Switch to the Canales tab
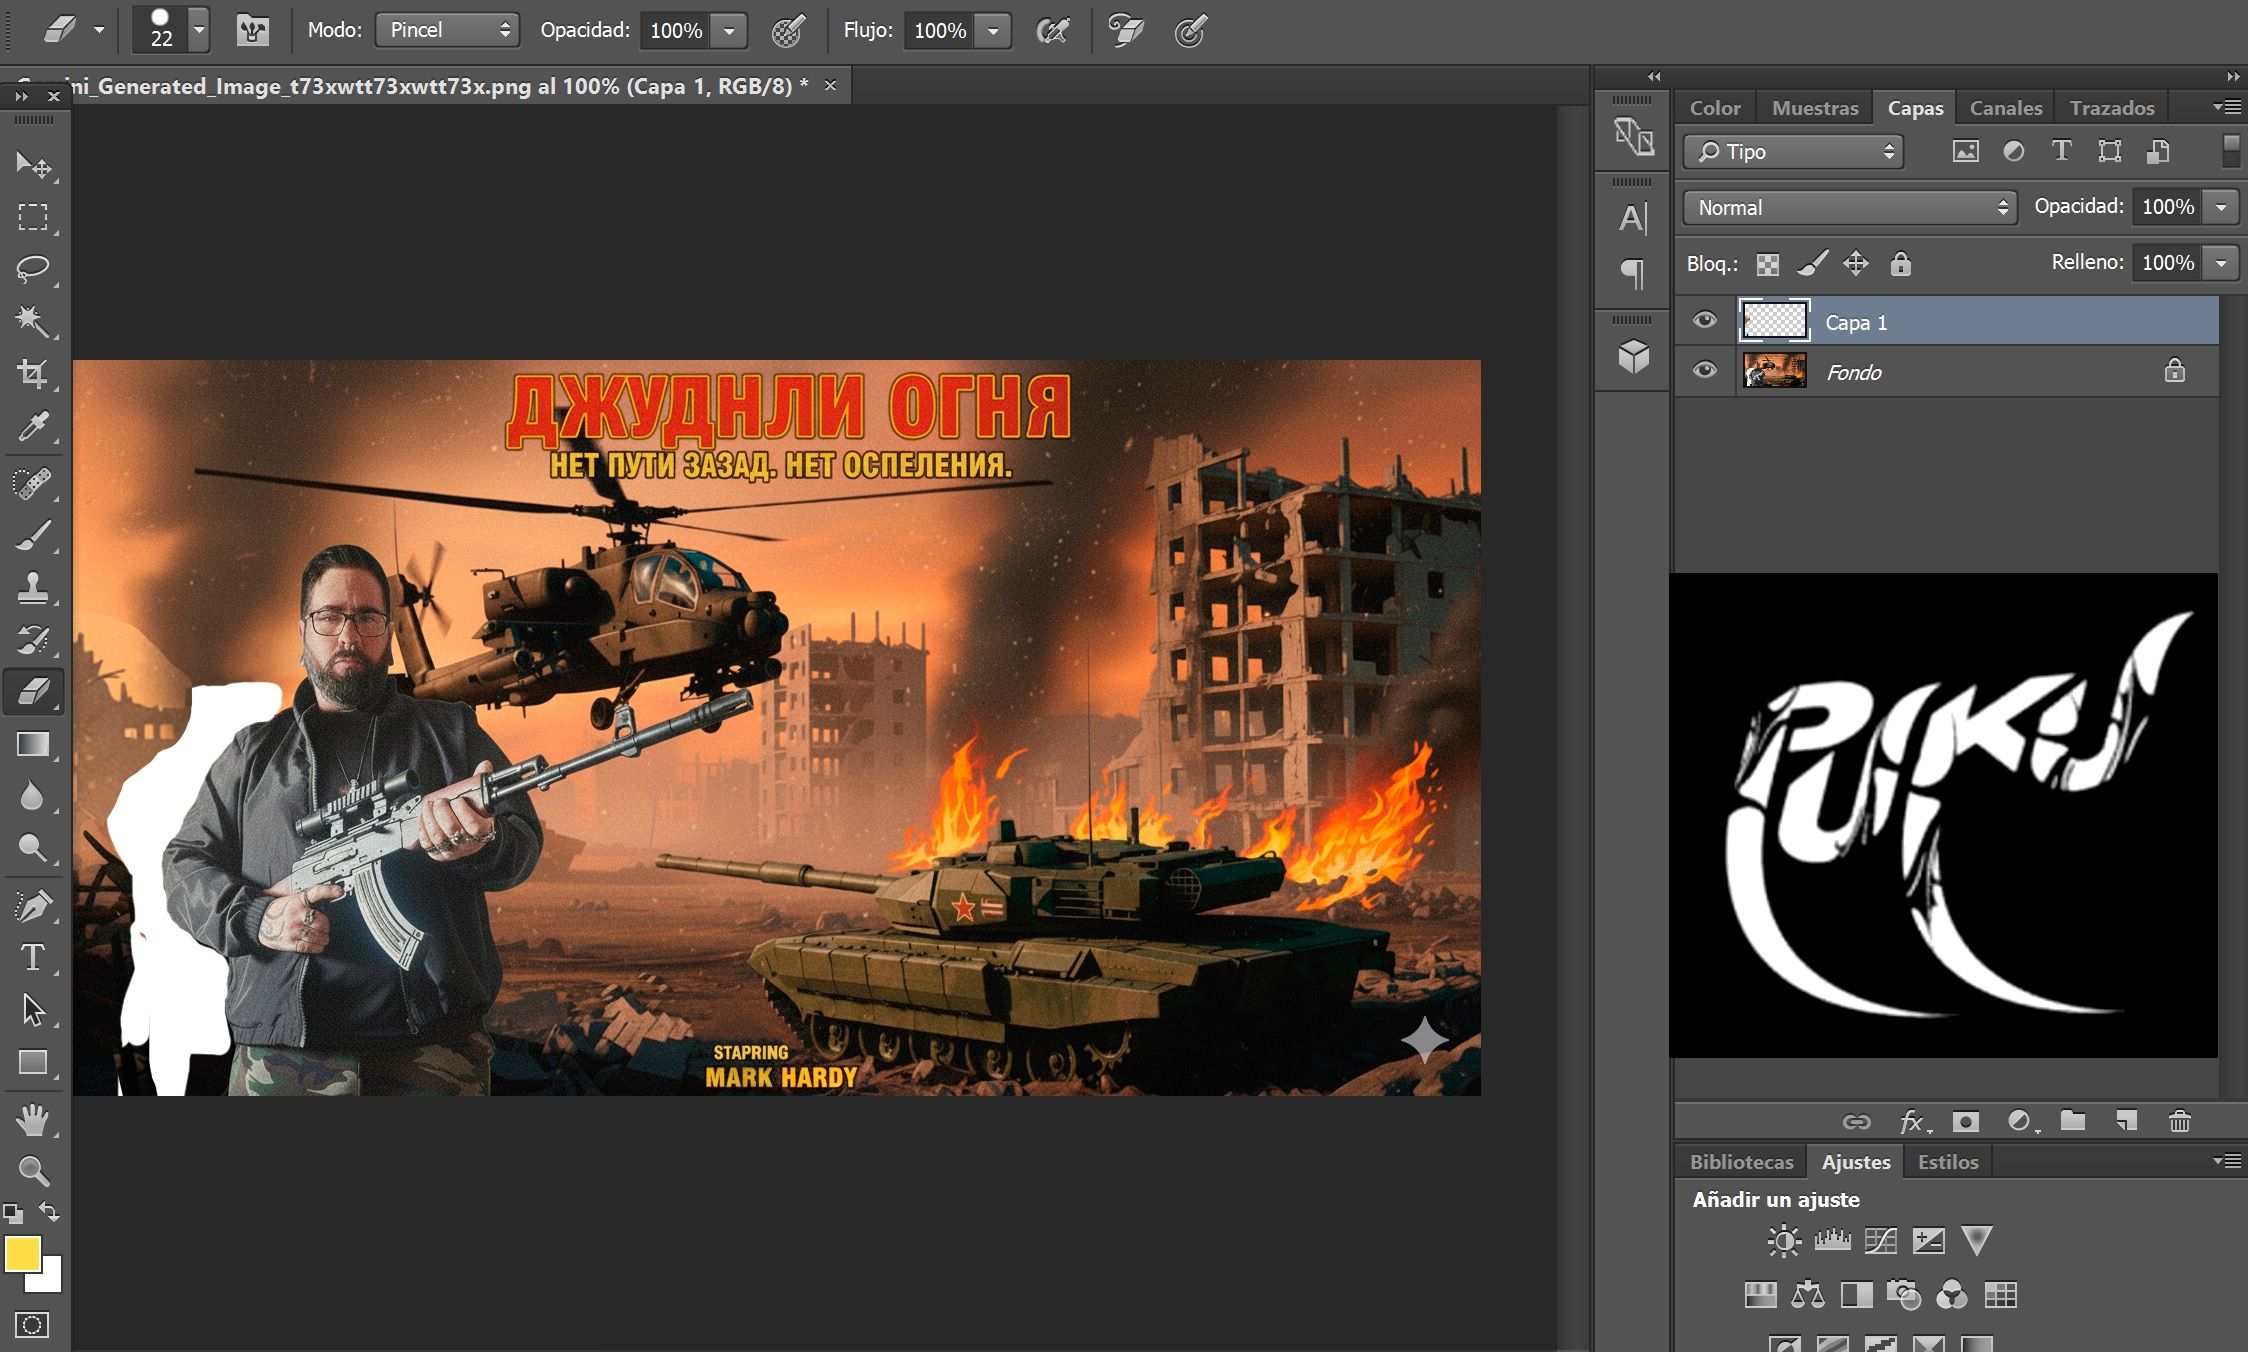Image resolution: width=2248 pixels, height=1352 pixels. (2005, 108)
